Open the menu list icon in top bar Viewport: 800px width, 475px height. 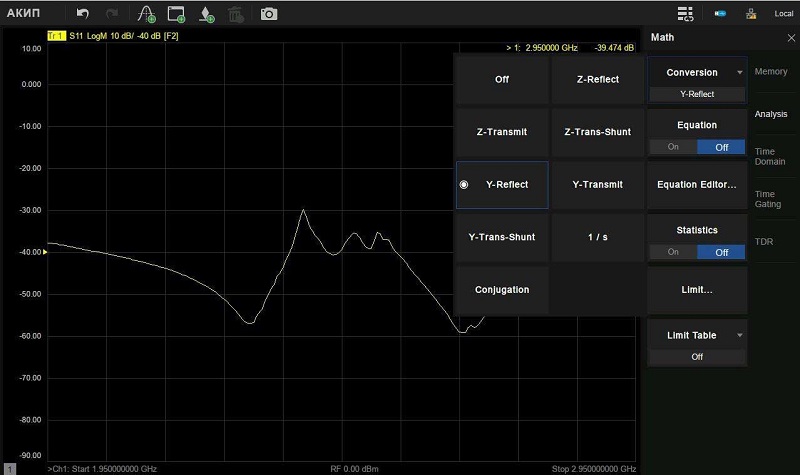click(x=685, y=14)
